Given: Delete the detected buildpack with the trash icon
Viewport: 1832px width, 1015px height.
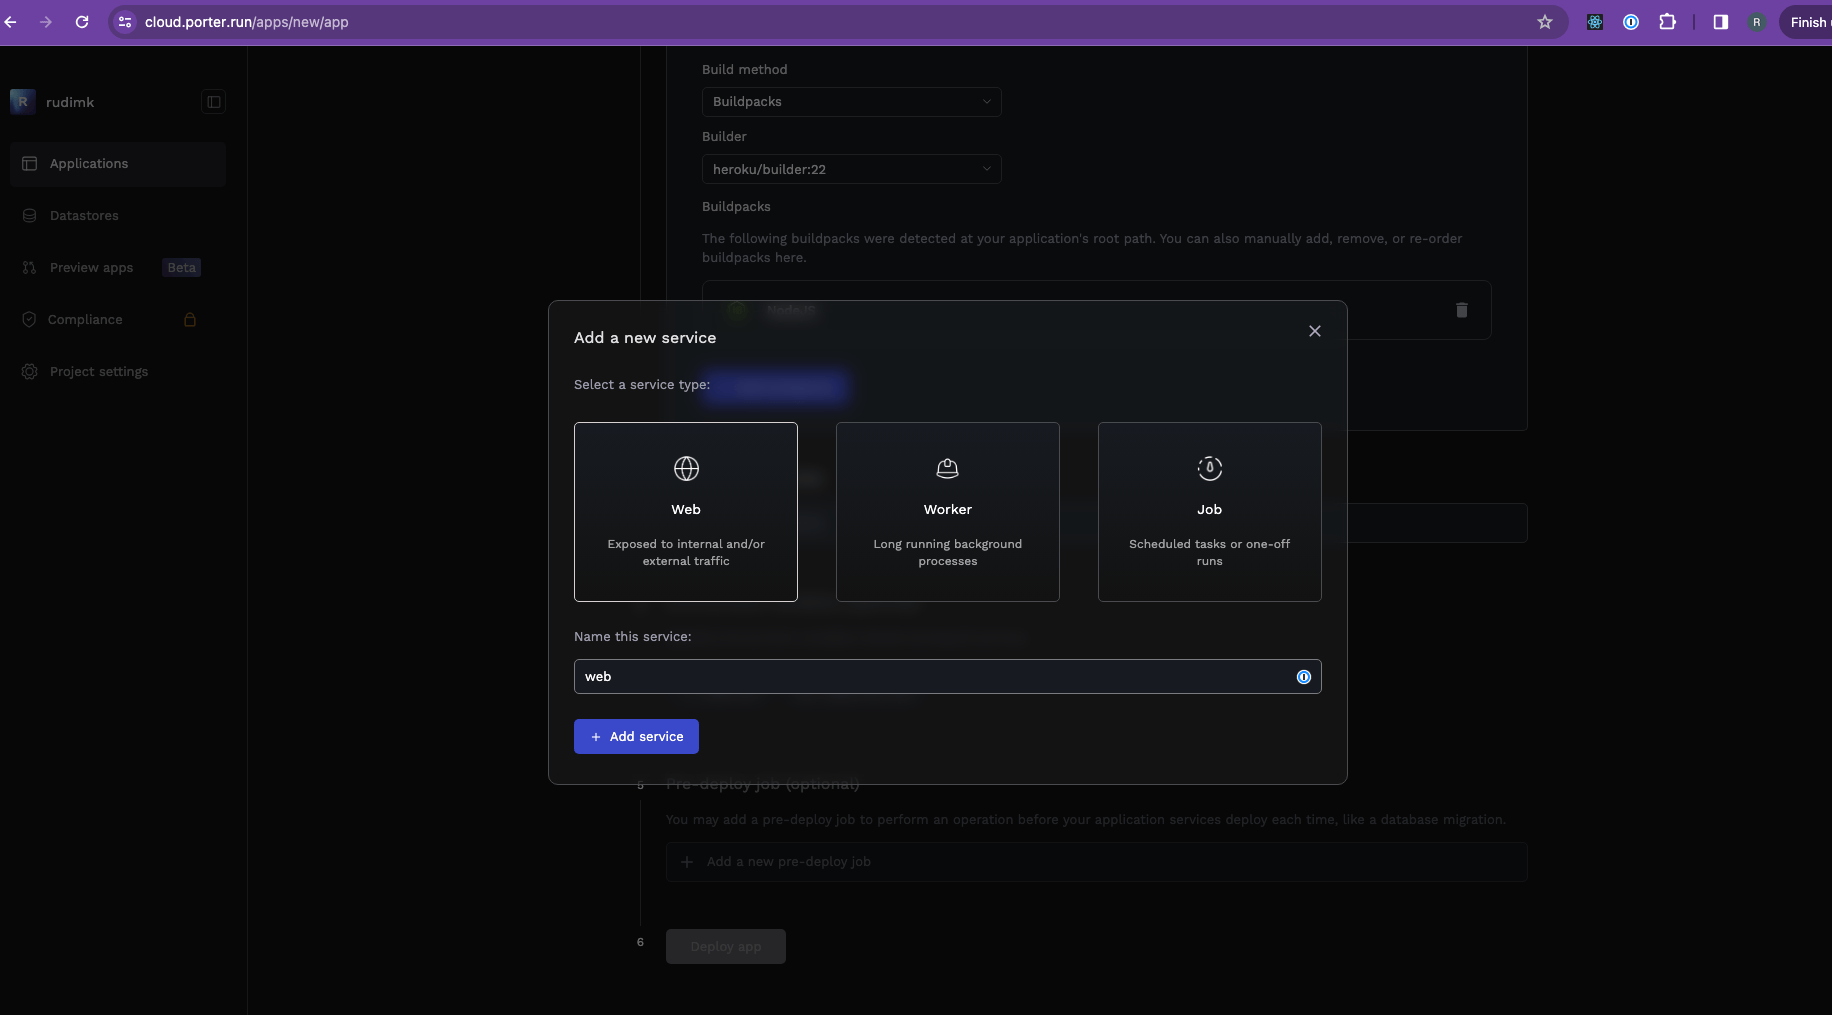Looking at the screenshot, I should [x=1461, y=311].
